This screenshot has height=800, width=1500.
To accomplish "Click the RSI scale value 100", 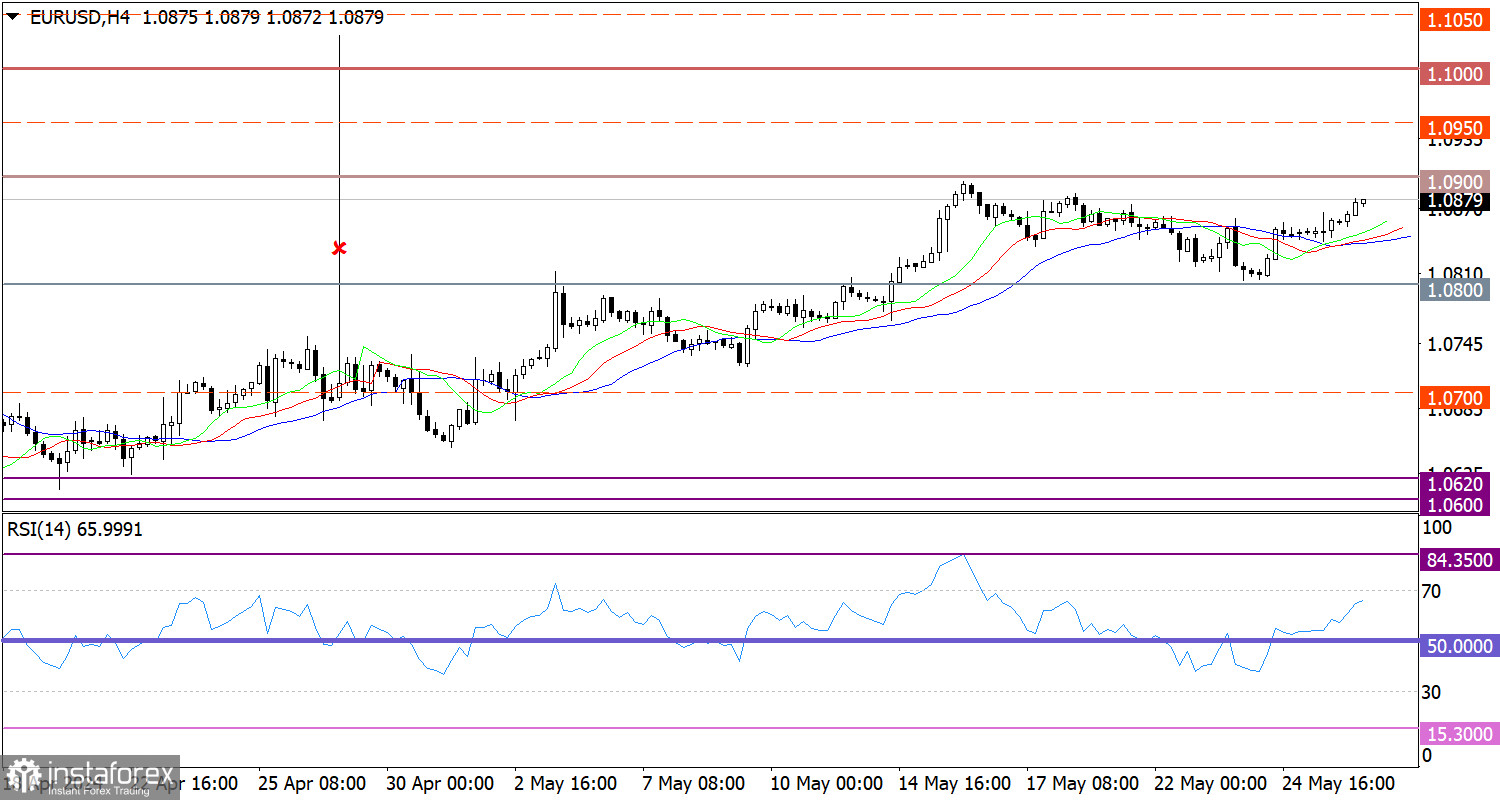I will coord(1437,526).
